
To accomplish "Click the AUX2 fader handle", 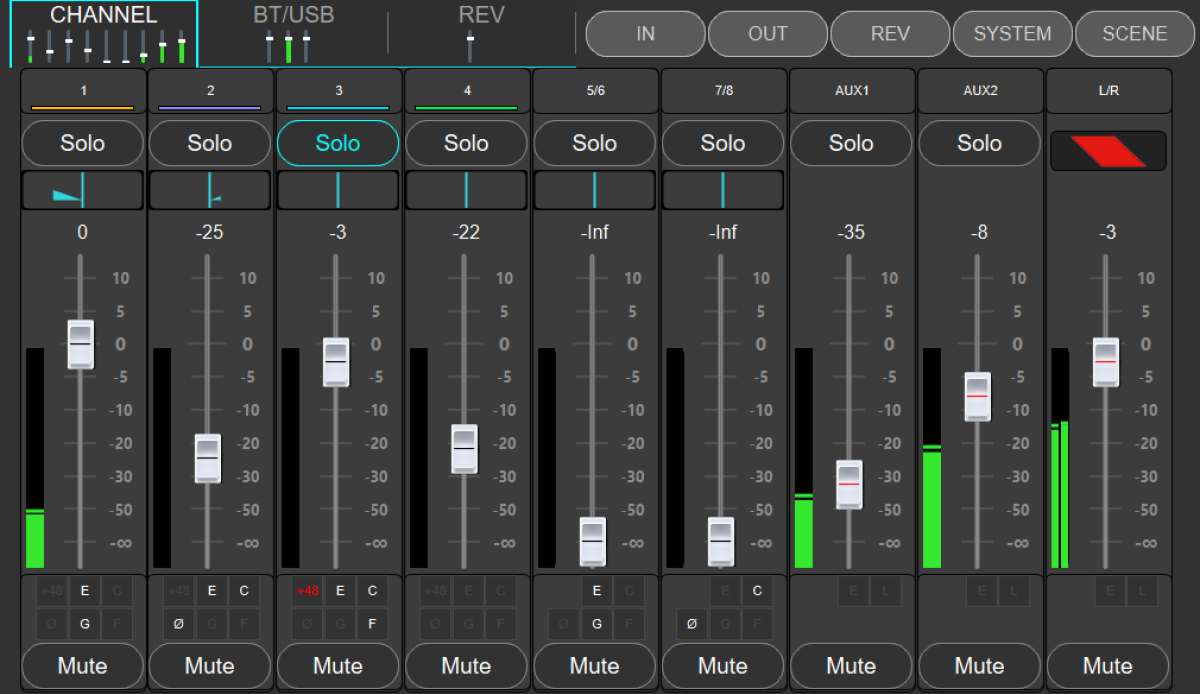I will [x=977, y=397].
